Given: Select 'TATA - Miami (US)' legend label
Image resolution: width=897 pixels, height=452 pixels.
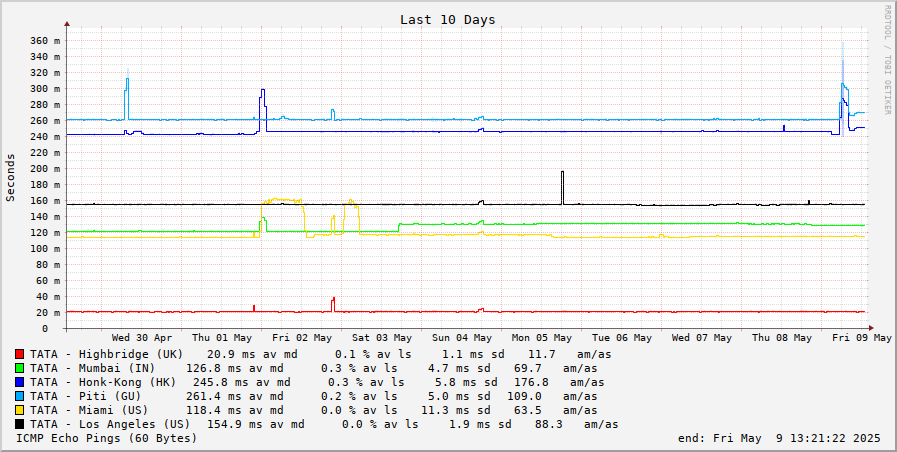Looking at the screenshot, I should point(89,410).
